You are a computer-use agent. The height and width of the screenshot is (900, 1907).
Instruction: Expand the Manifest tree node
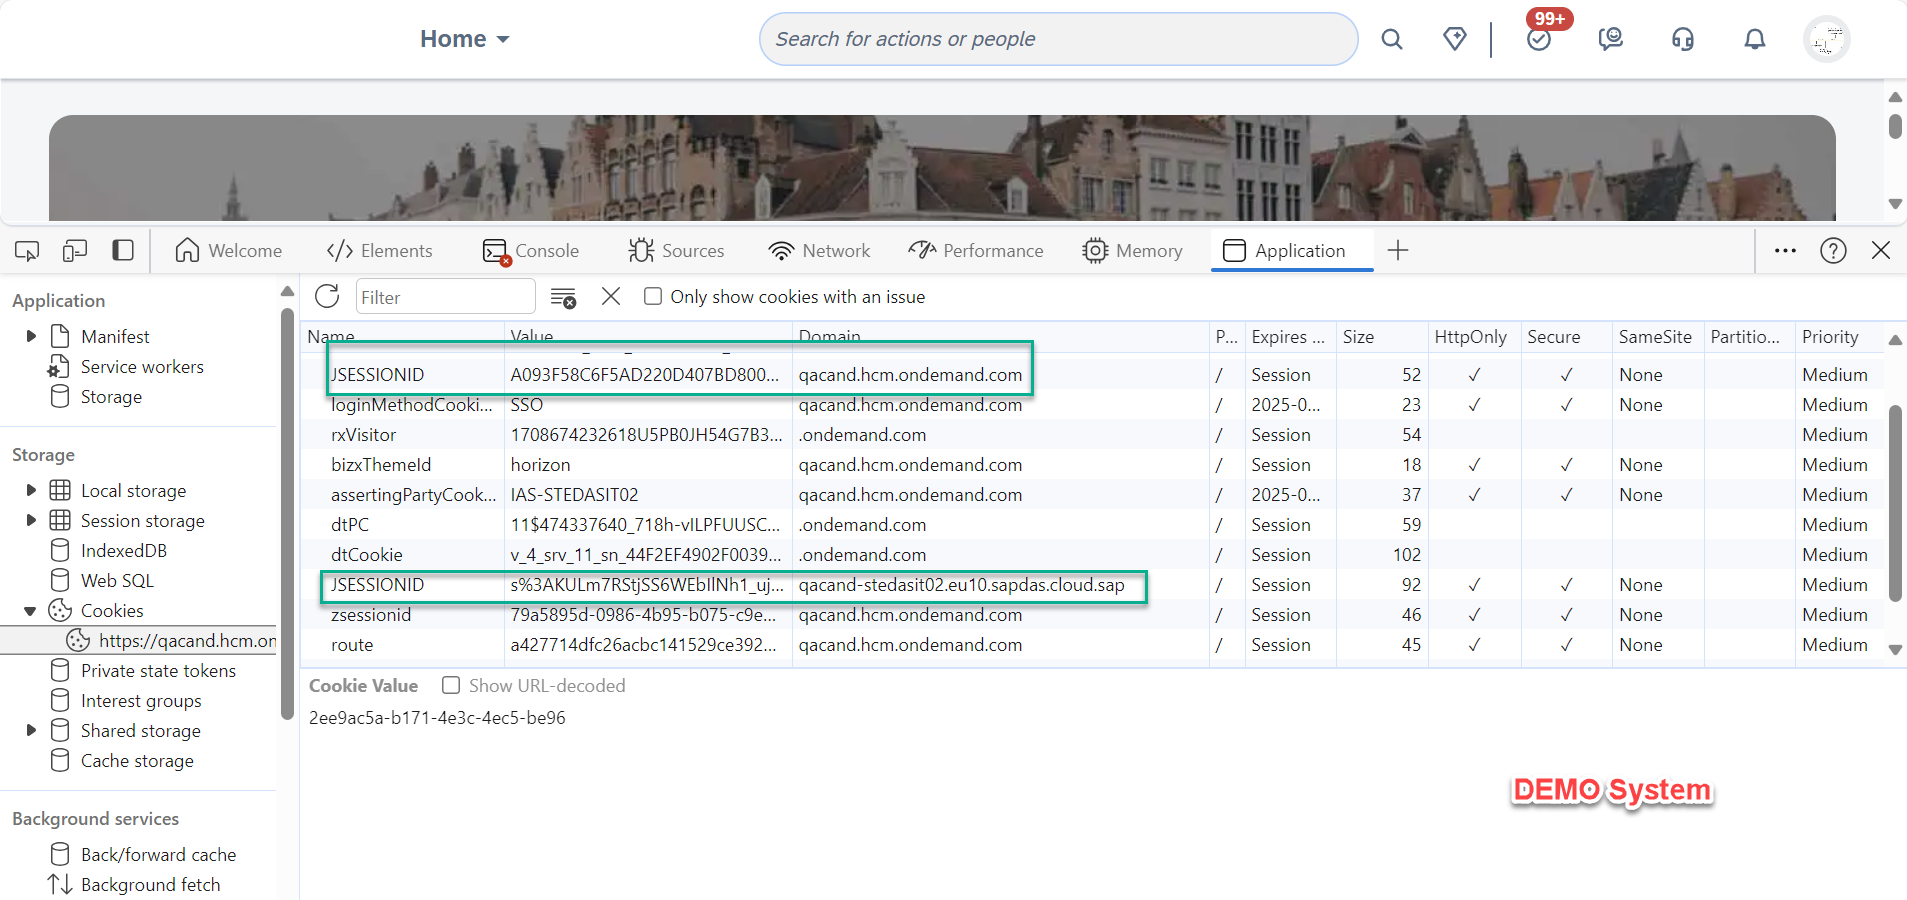point(31,336)
